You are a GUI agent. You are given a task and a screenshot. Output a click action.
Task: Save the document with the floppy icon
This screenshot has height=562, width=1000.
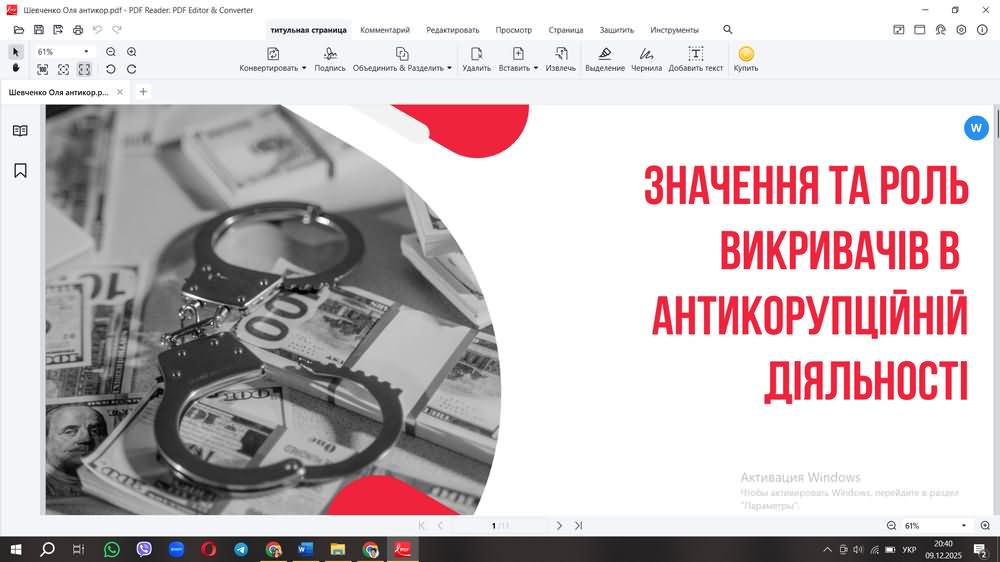tap(39, 30)
